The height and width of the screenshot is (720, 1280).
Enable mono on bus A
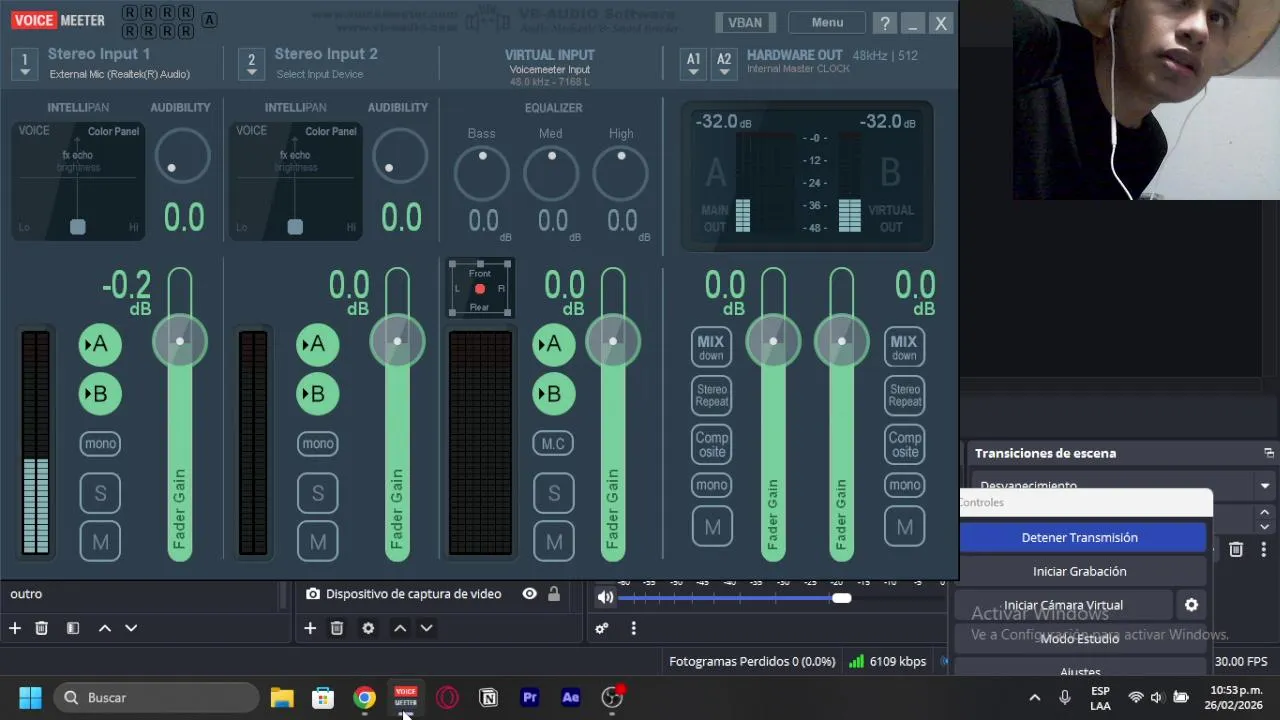click(711, 486)
